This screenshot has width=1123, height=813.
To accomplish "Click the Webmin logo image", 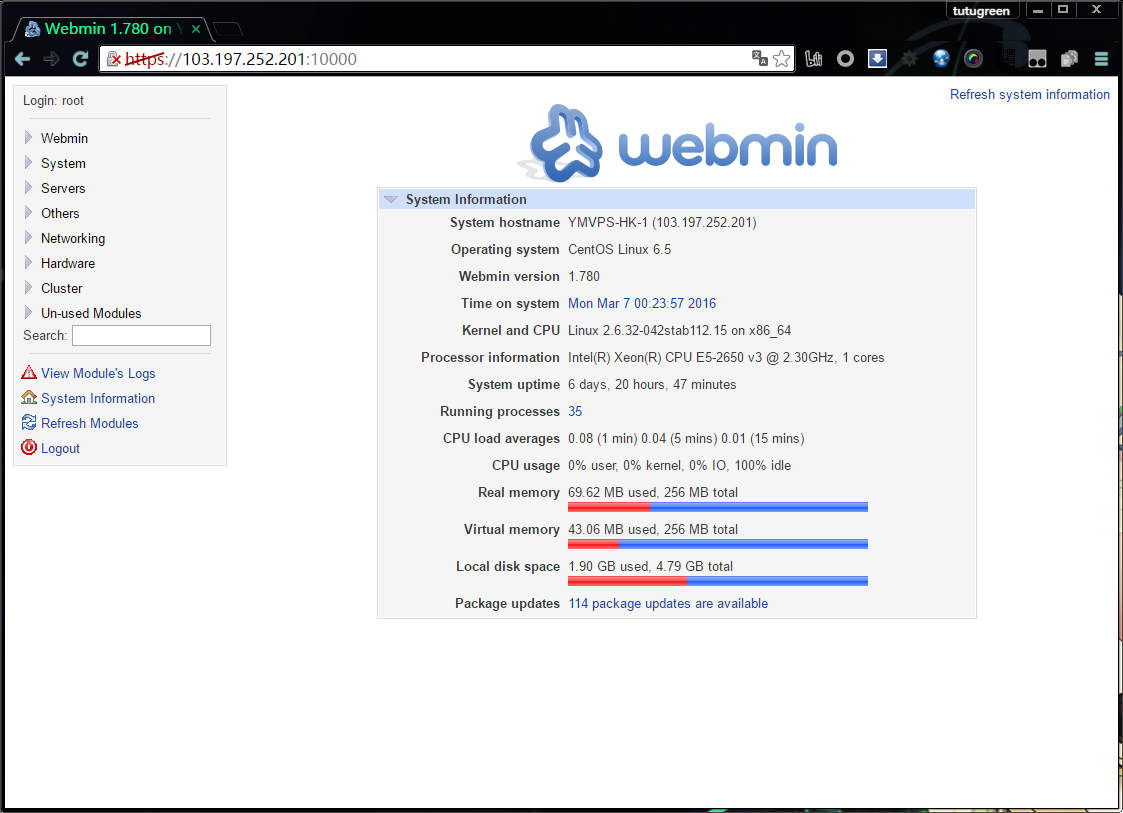I will point(677,143).
